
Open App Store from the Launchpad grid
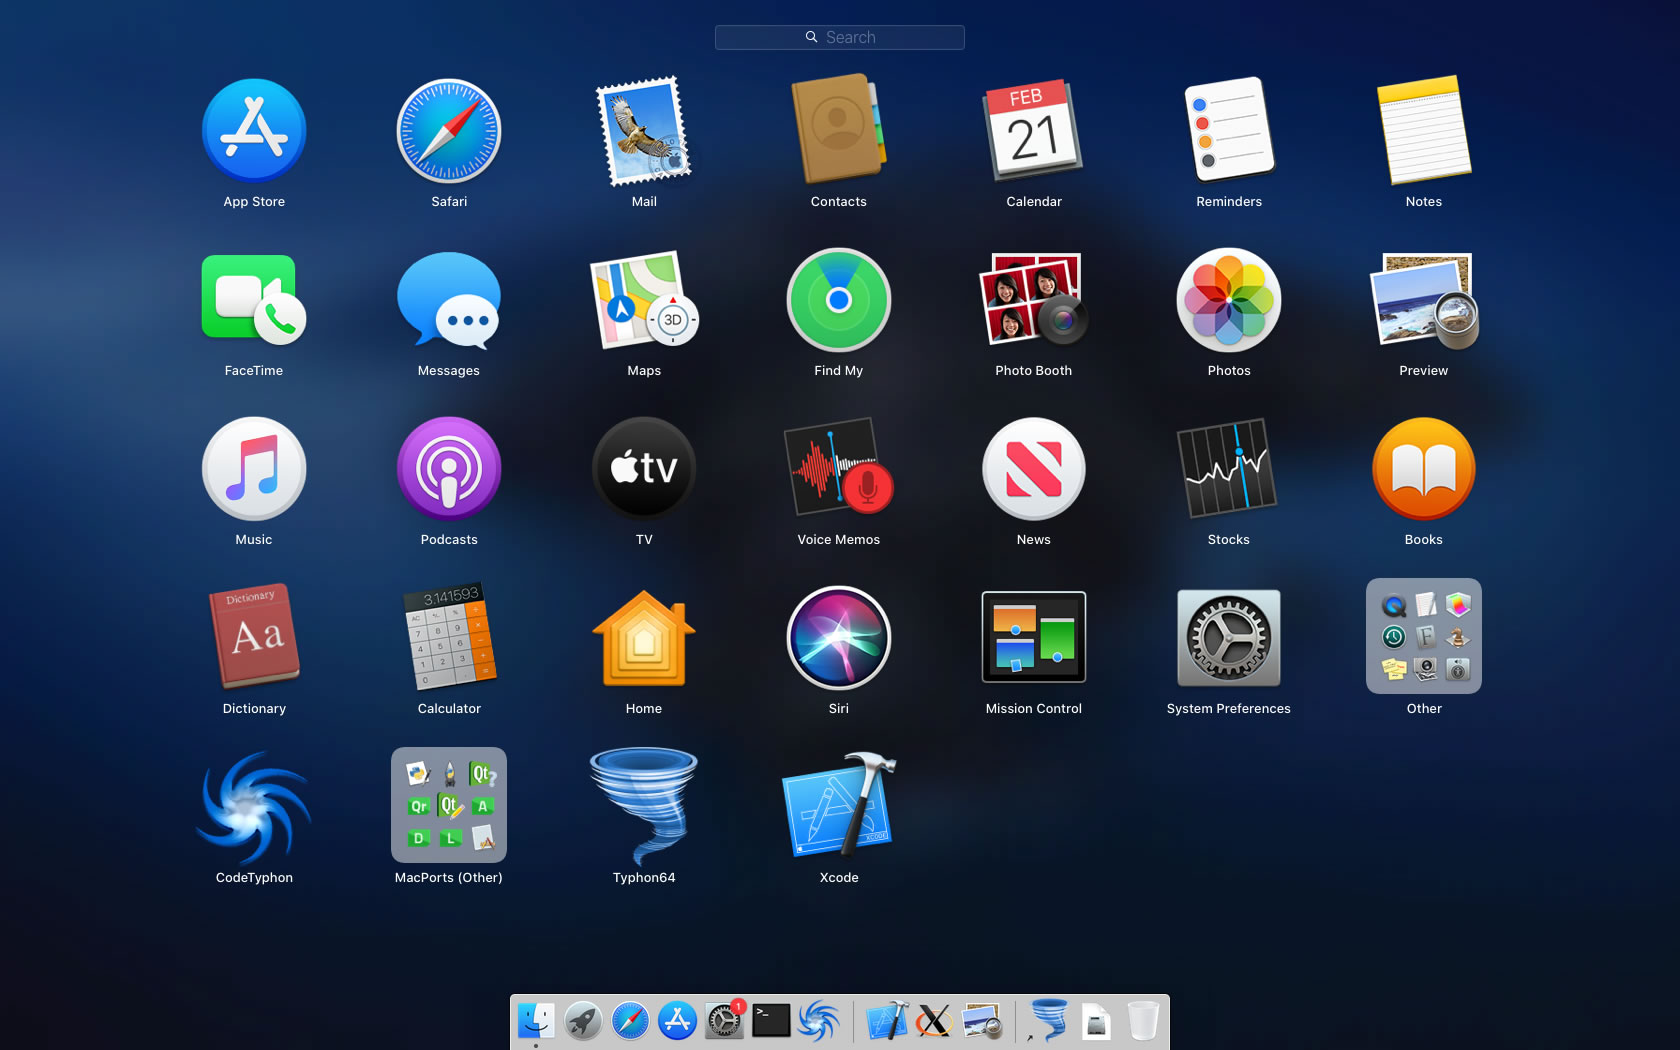pyautogui.click(x=254, y=131)
